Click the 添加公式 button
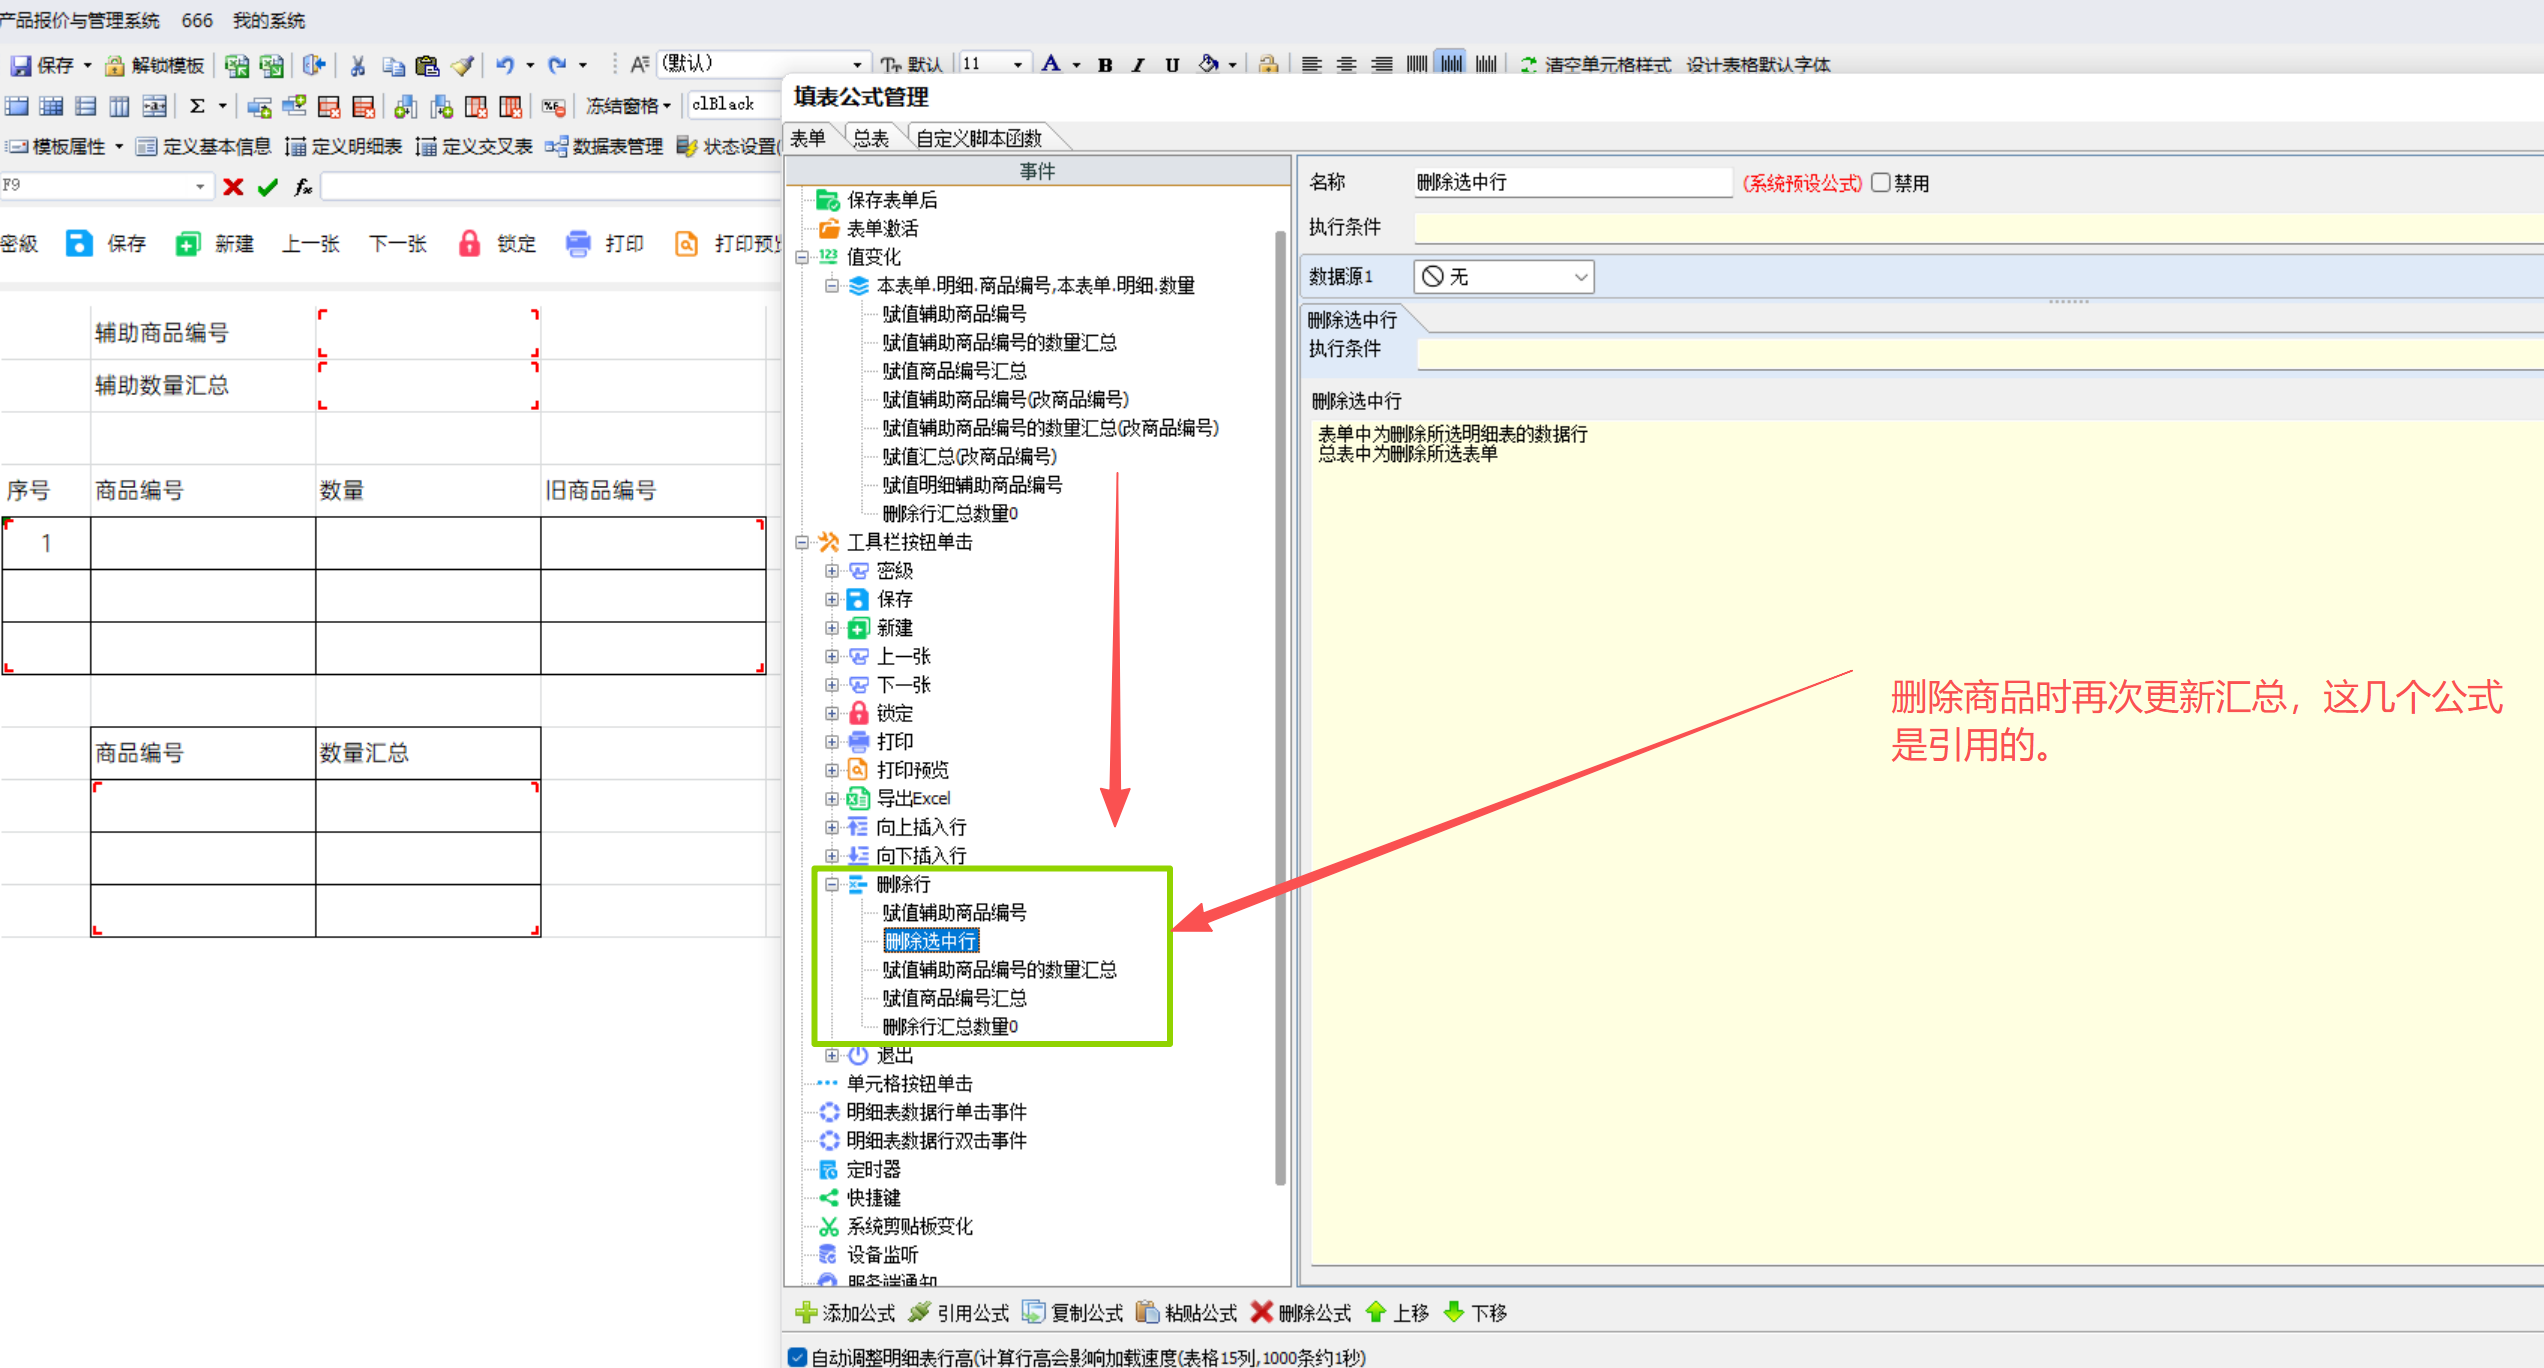 click(846, 1312)
